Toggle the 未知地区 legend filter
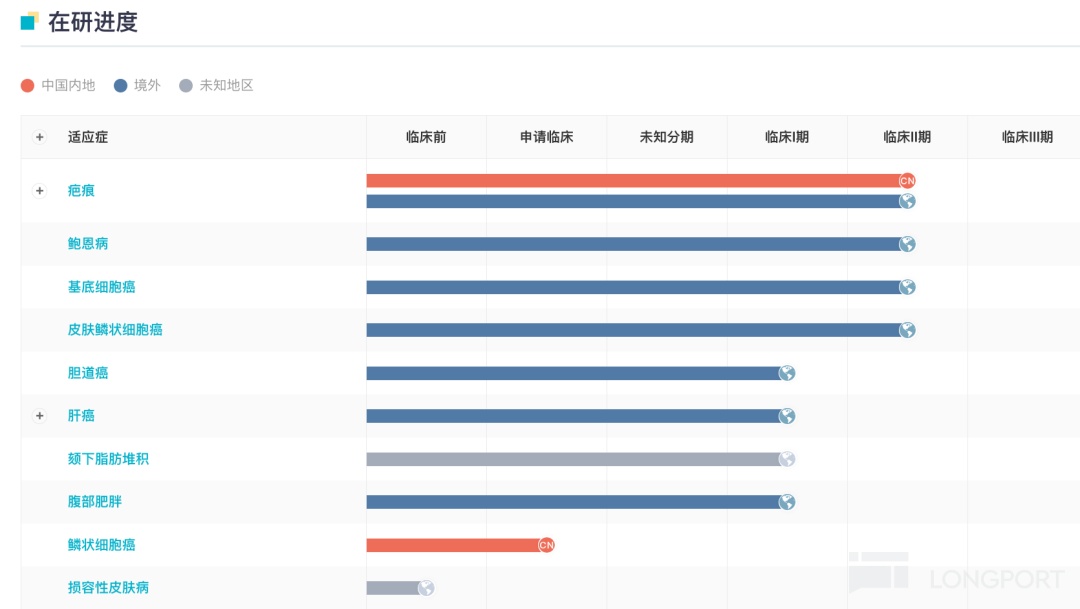 (x=216, y=86)
